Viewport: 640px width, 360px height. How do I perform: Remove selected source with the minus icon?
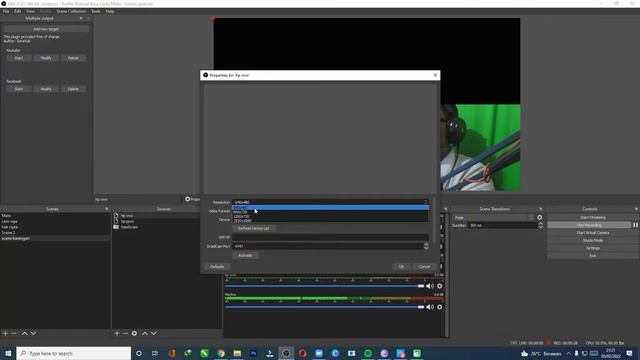pos(125,333)
